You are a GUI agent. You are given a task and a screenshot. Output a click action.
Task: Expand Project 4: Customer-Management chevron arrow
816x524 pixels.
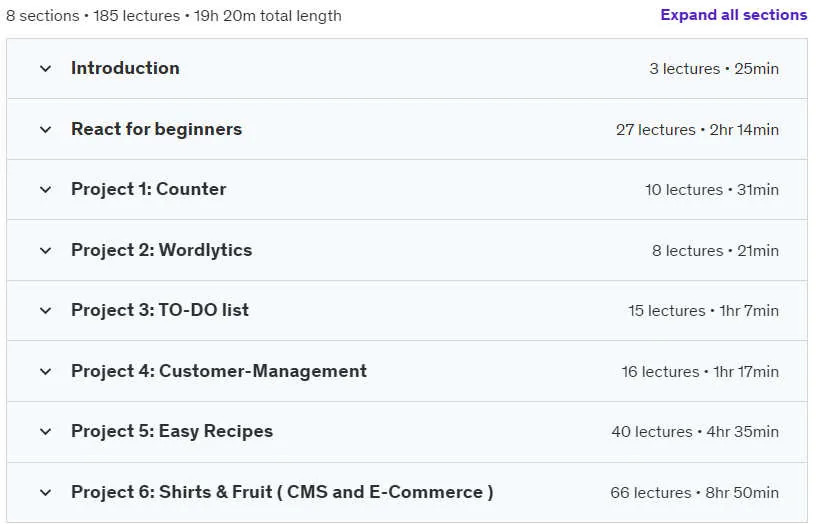[x=46, y=372]
